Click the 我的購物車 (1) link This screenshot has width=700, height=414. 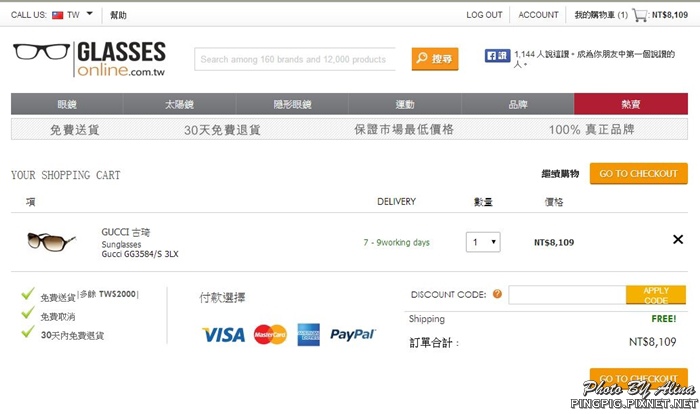click(601, 15)
